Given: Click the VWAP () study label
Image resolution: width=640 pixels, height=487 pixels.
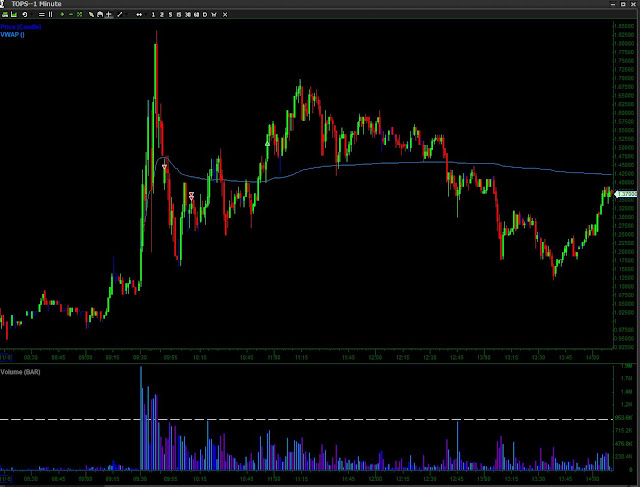Looking at the screenshot, I should click(x=13, y=35).
